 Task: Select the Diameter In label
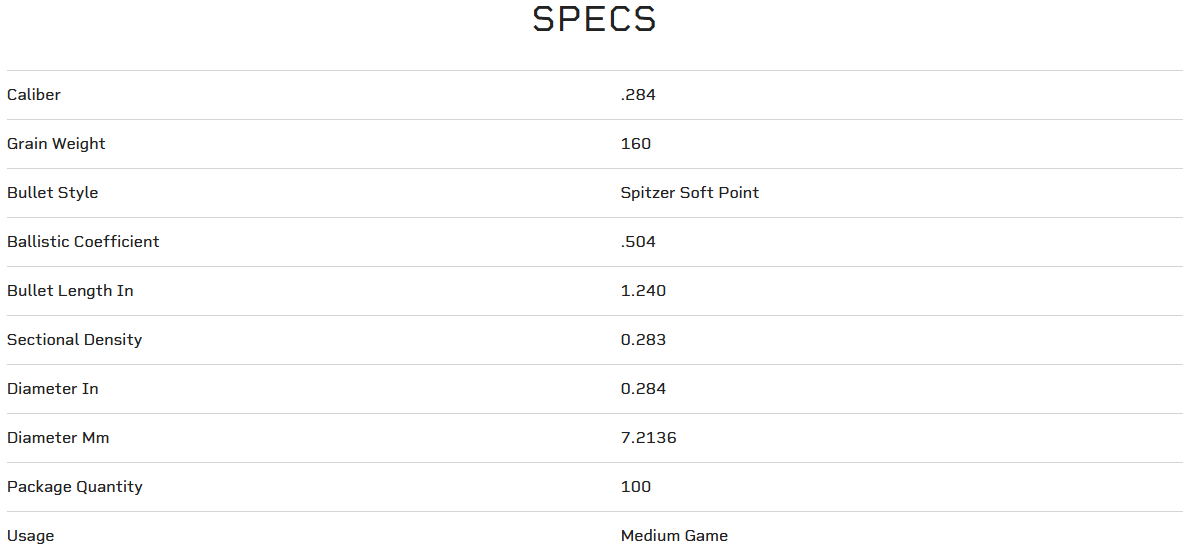53,389
